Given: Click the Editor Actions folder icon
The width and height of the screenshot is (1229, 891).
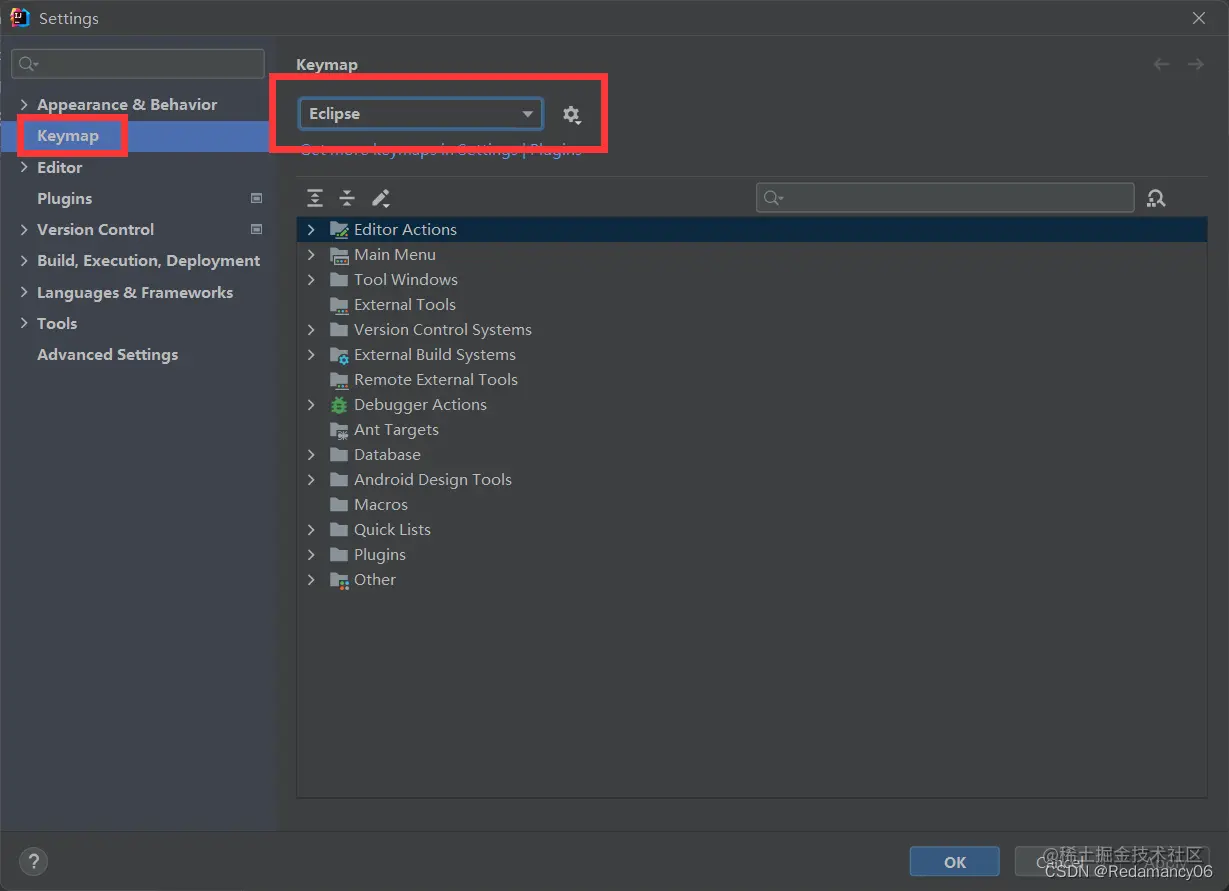Looking at the screenshot, I should [339, 230].
